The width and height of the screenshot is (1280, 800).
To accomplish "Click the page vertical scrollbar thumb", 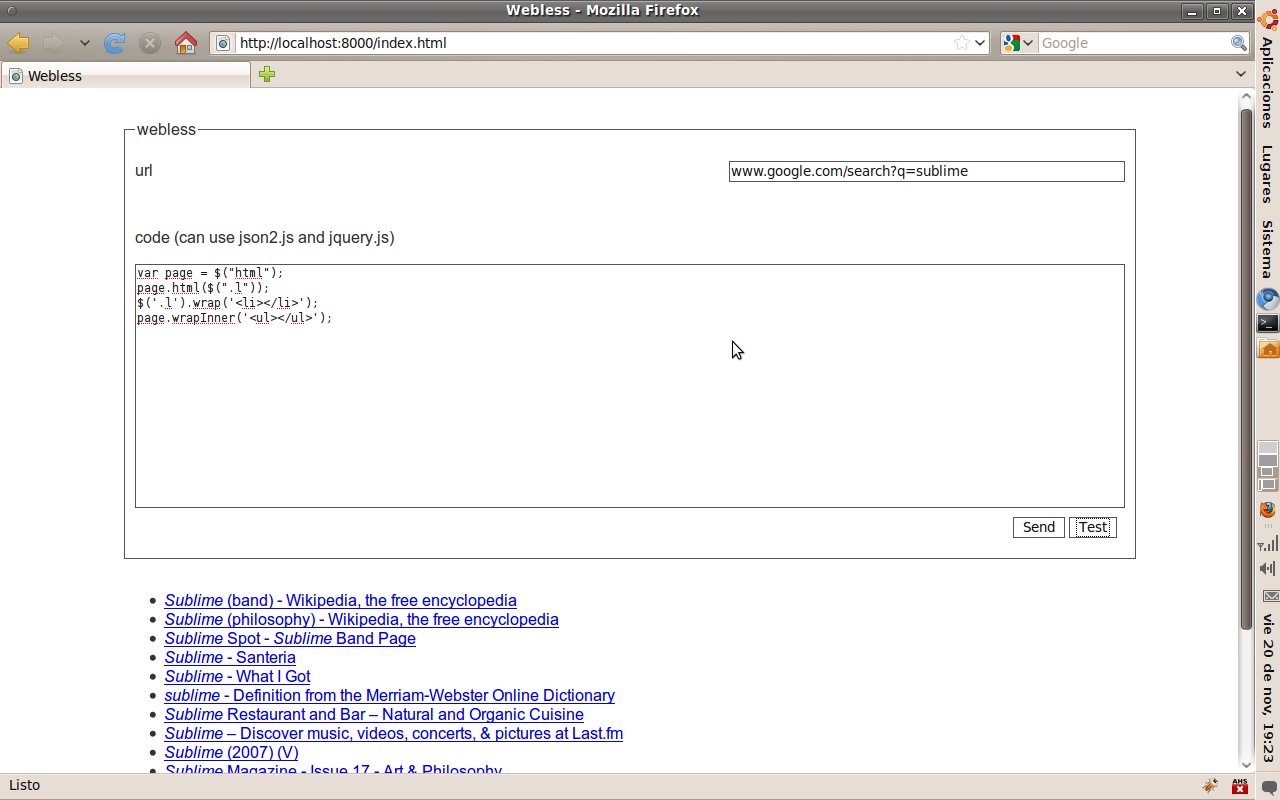I will tap(1246, 368).
